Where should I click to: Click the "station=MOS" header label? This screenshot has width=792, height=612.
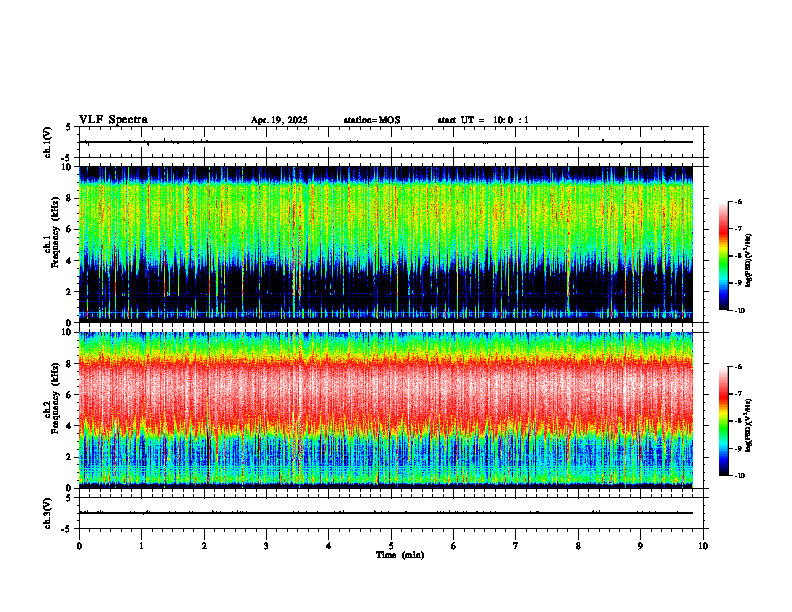(x=372, y=120)
